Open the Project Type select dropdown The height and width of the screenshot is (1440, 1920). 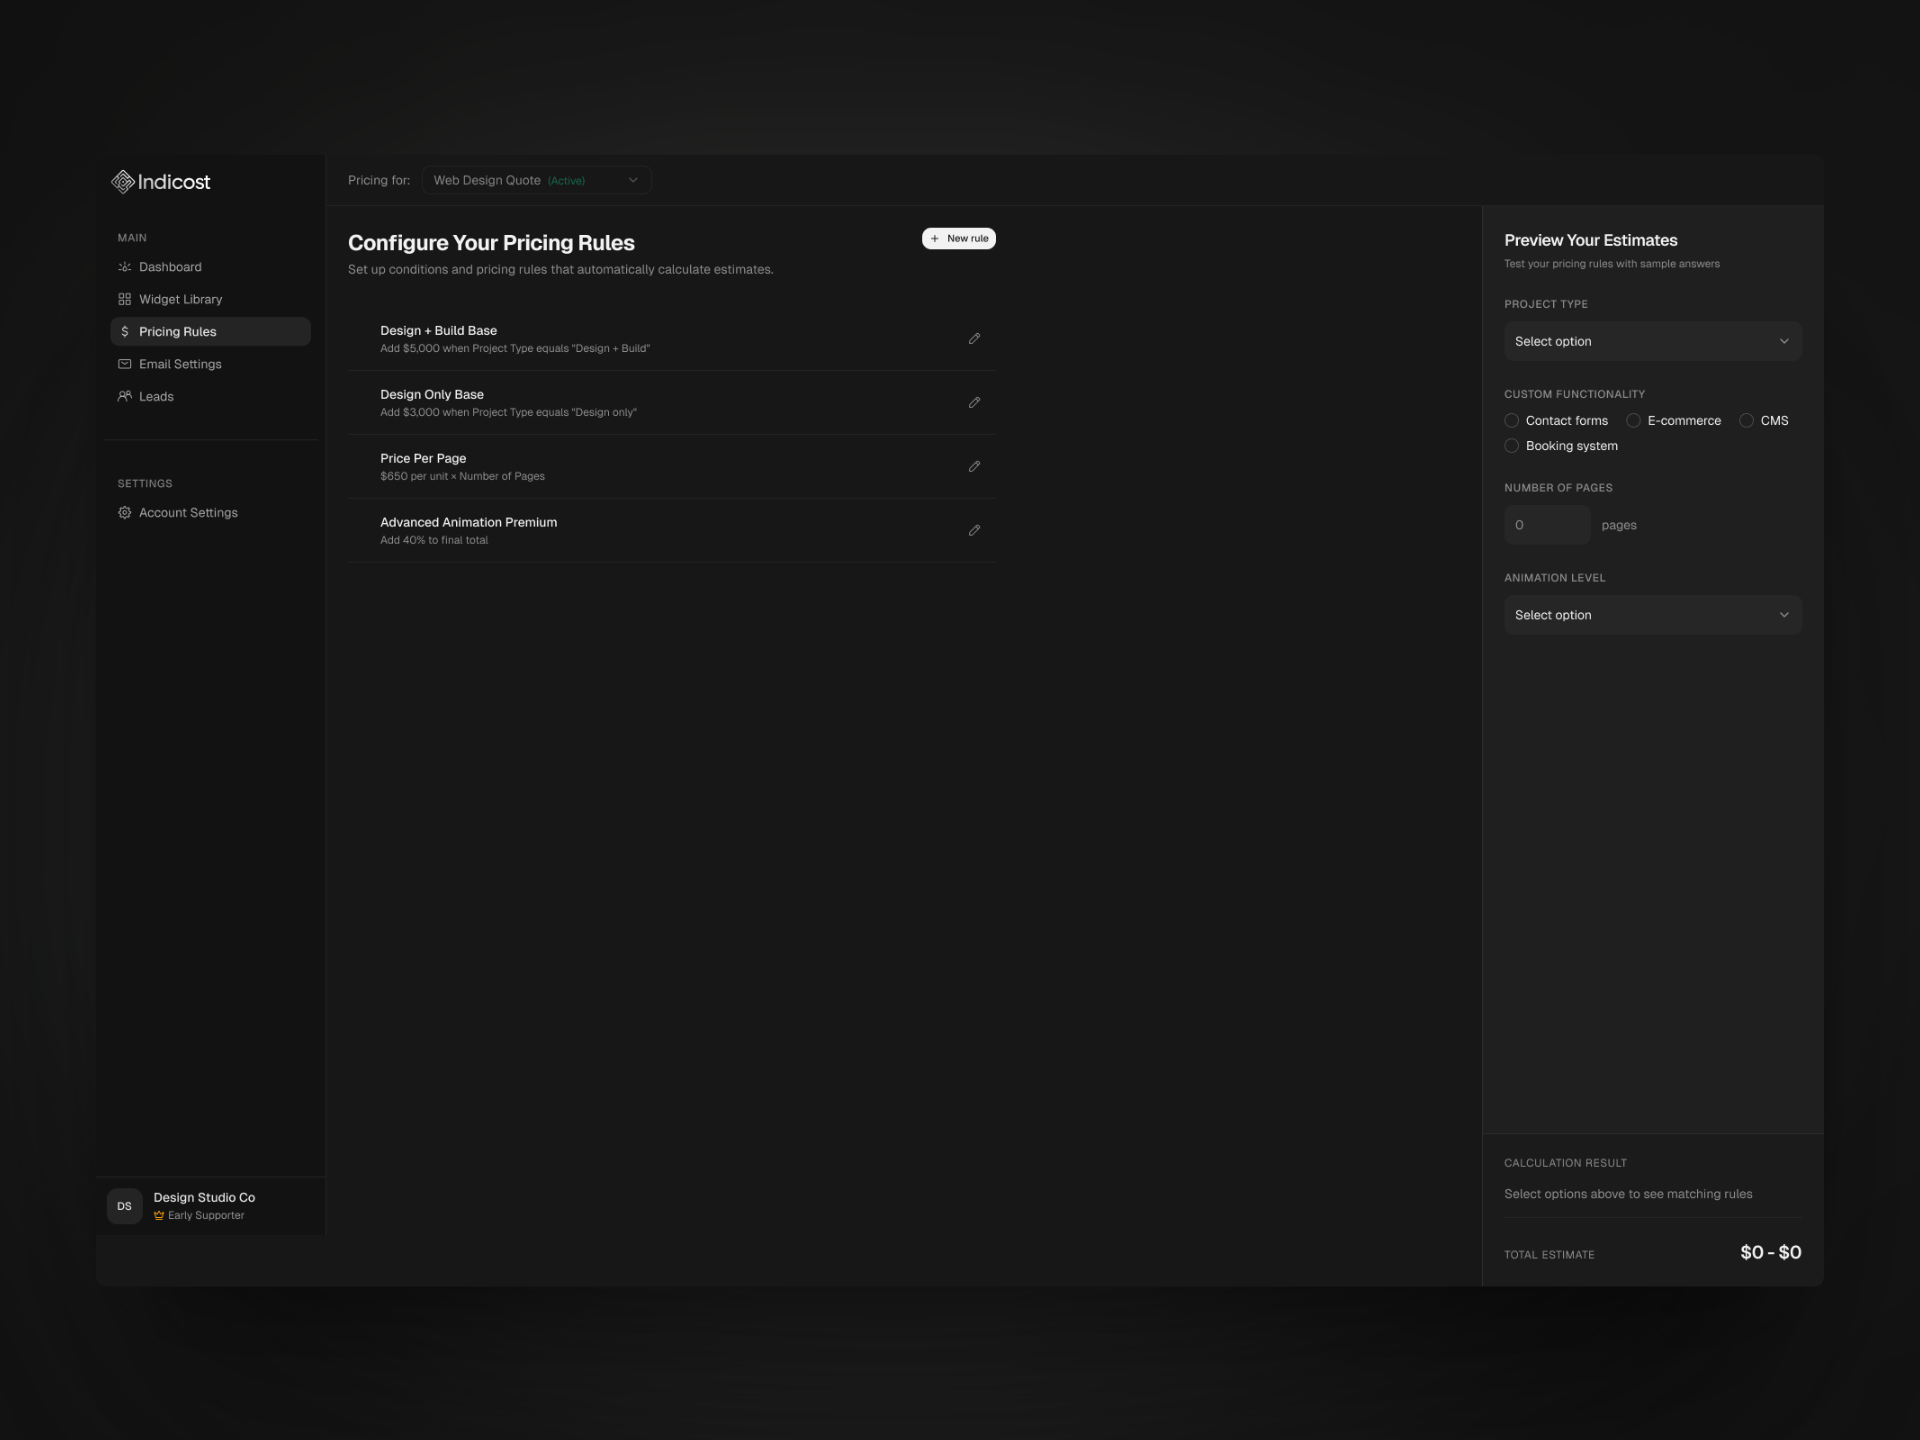click(1651, 340)
